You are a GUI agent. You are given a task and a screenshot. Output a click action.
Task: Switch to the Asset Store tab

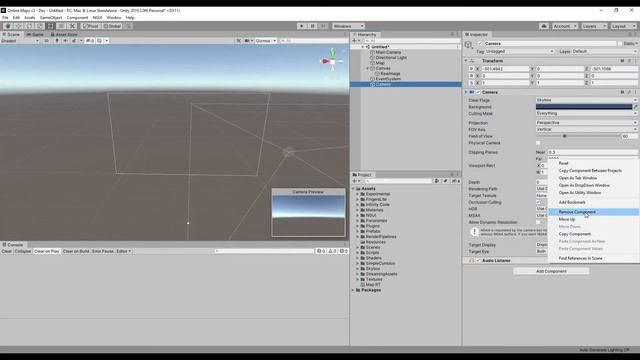pos(64,35)
